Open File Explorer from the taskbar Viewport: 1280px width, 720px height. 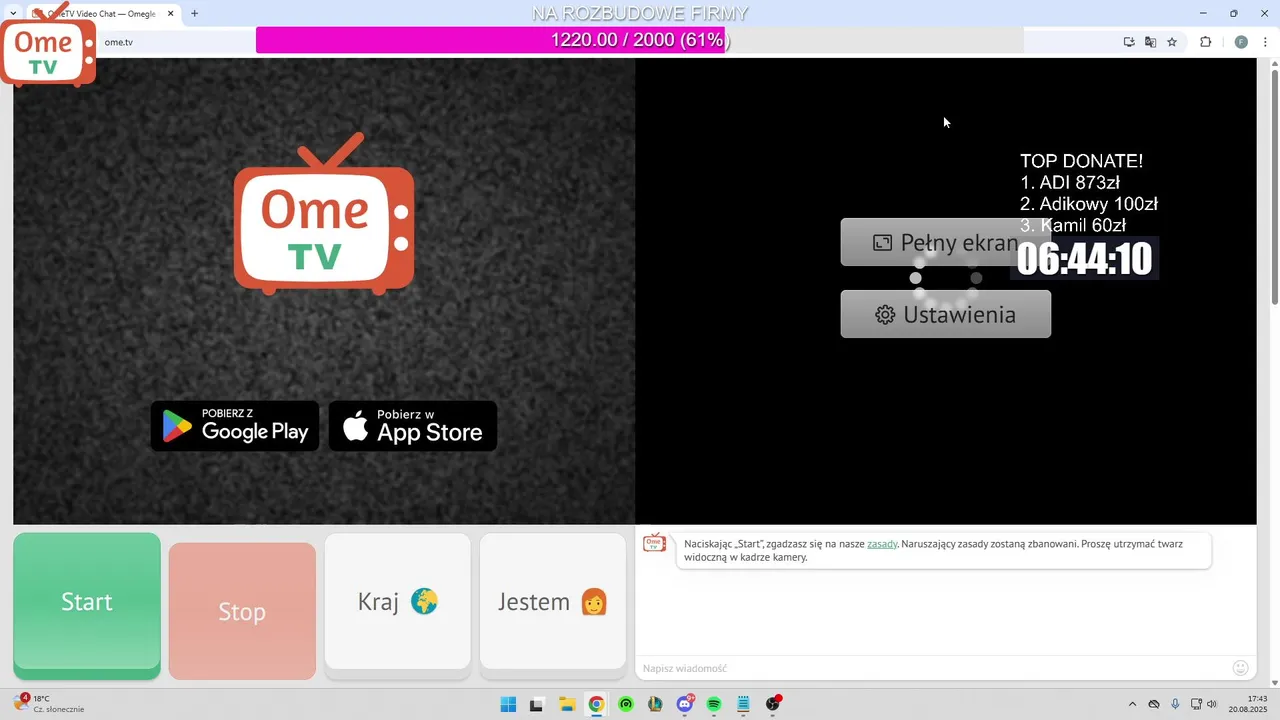coord(566,704)
